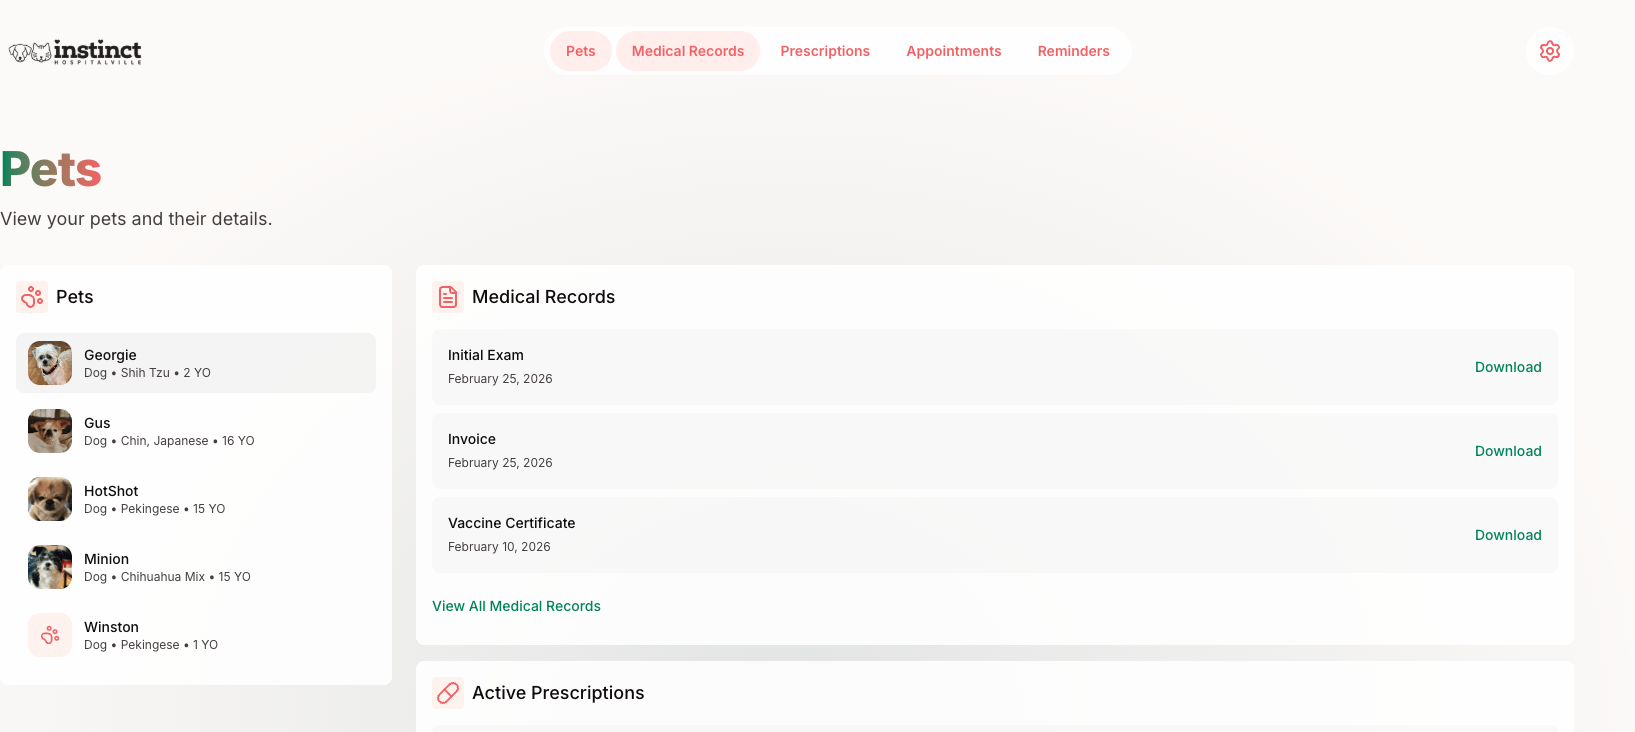Click the Active Prescriptions pill icon
Screen dimensions: 1635x732
click(x=448, y=693)
